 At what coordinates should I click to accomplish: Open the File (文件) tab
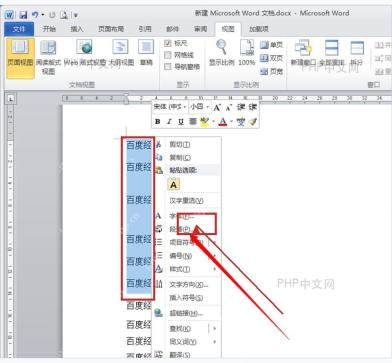[19, 29]
